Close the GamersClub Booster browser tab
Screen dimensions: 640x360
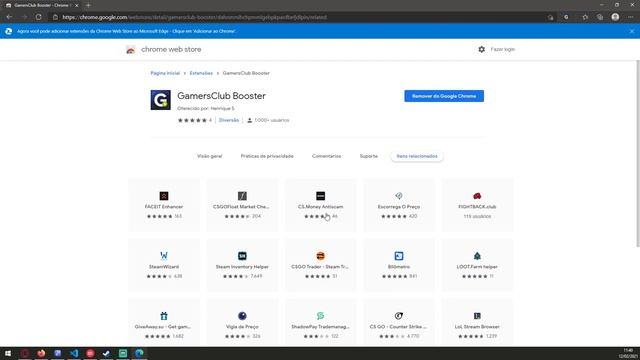76,5
